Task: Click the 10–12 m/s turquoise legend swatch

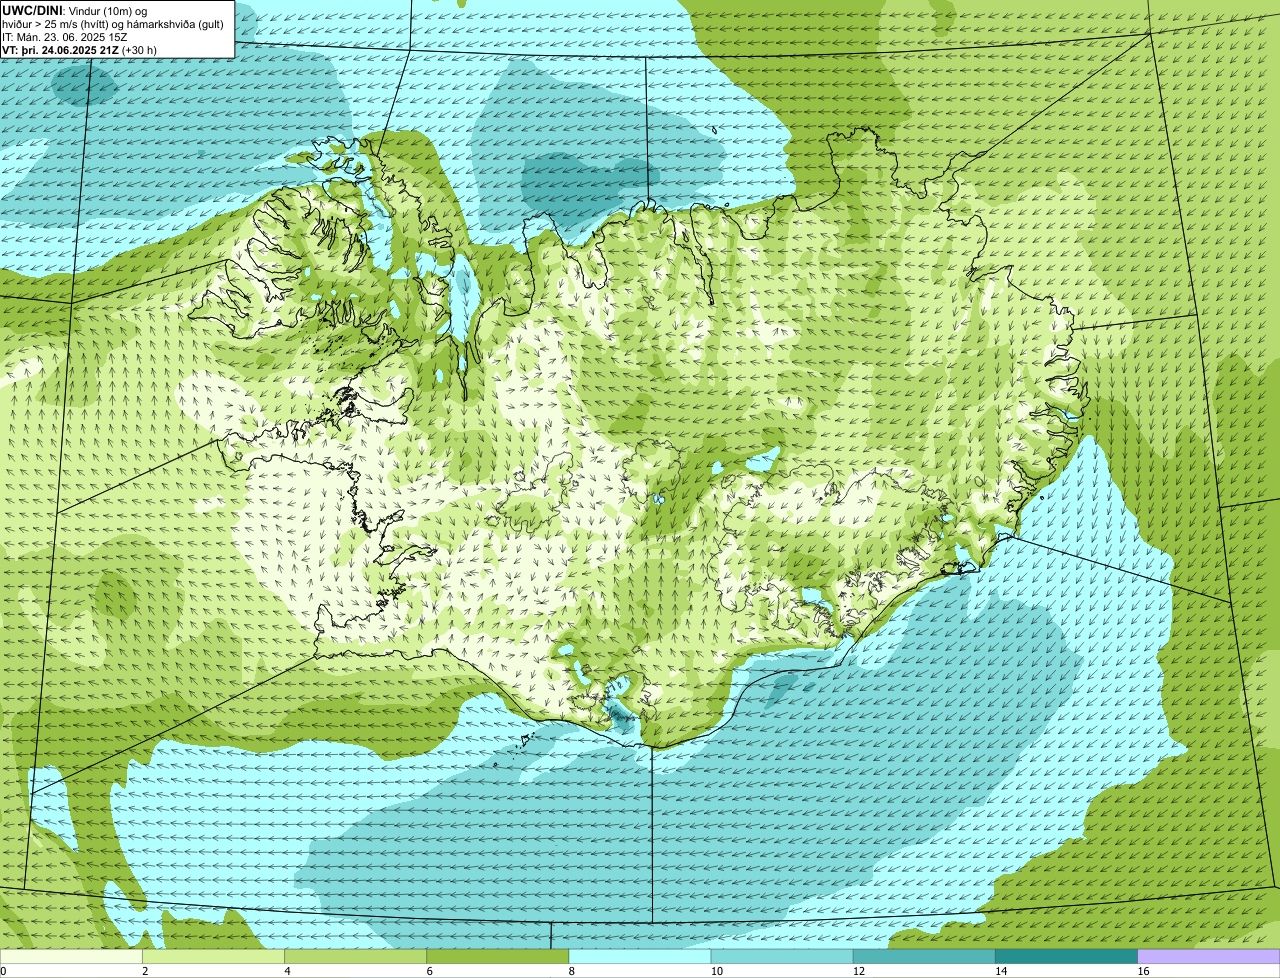Action: click(x=782, y=956)
